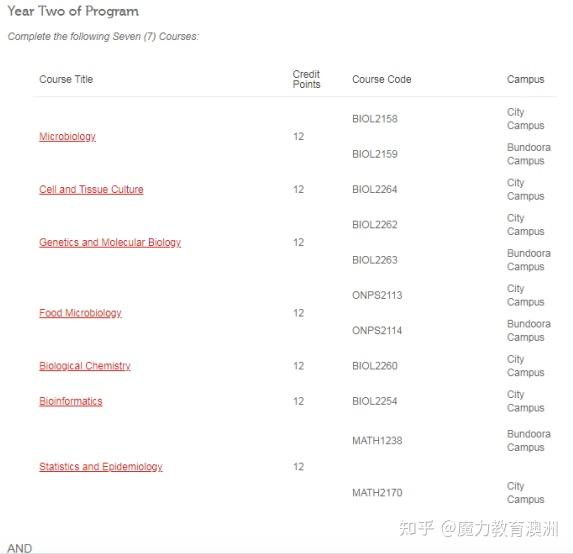Open the Cell and Tissue Culture link
The height and width of the screenshot is (554, 573).
[x=91, y=189]
